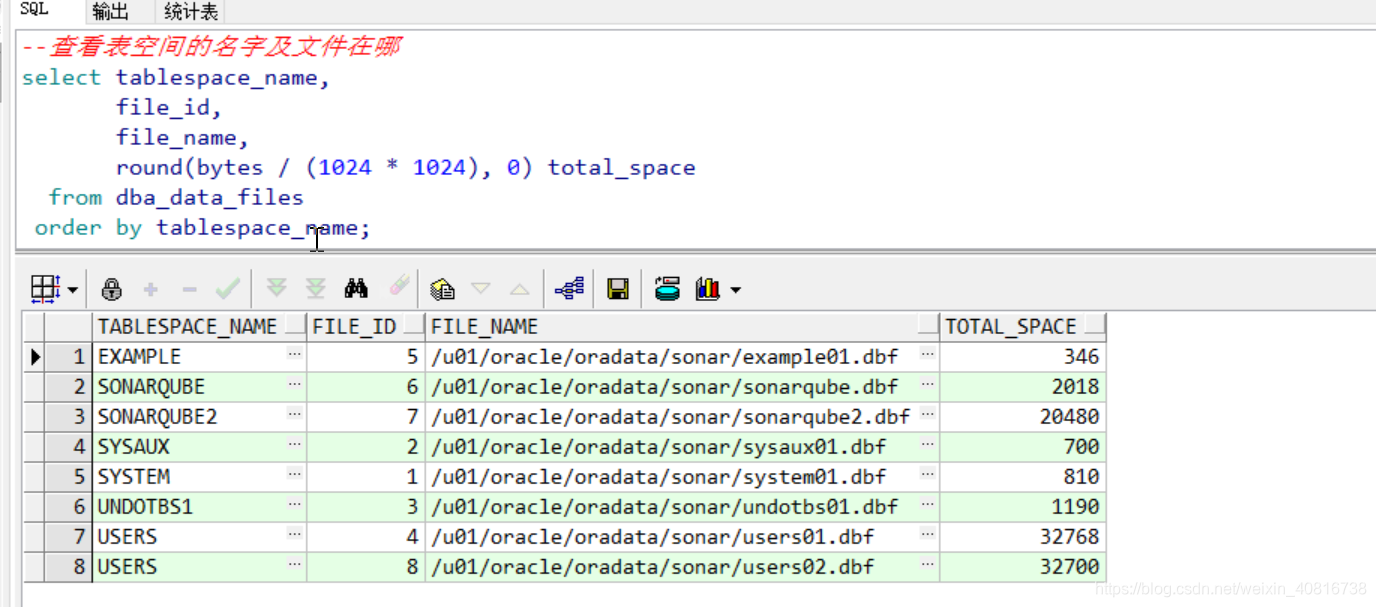Image resolution: width=1376 pixels, height=607 pixels.
Task: Click the delete record minus icon
Action: click(x=189, y=289)
